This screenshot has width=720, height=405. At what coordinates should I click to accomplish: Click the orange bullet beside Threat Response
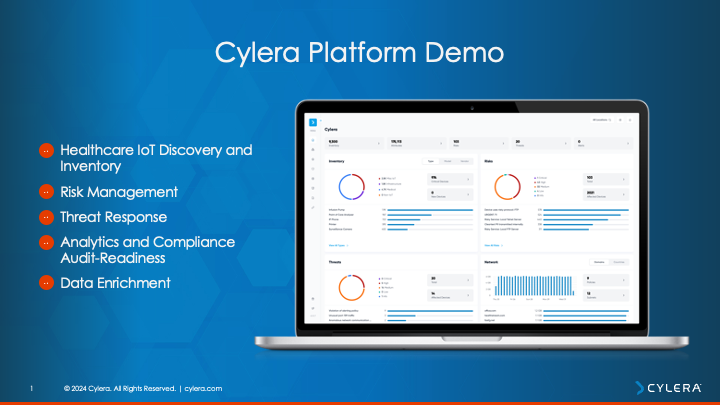[46, 217]
